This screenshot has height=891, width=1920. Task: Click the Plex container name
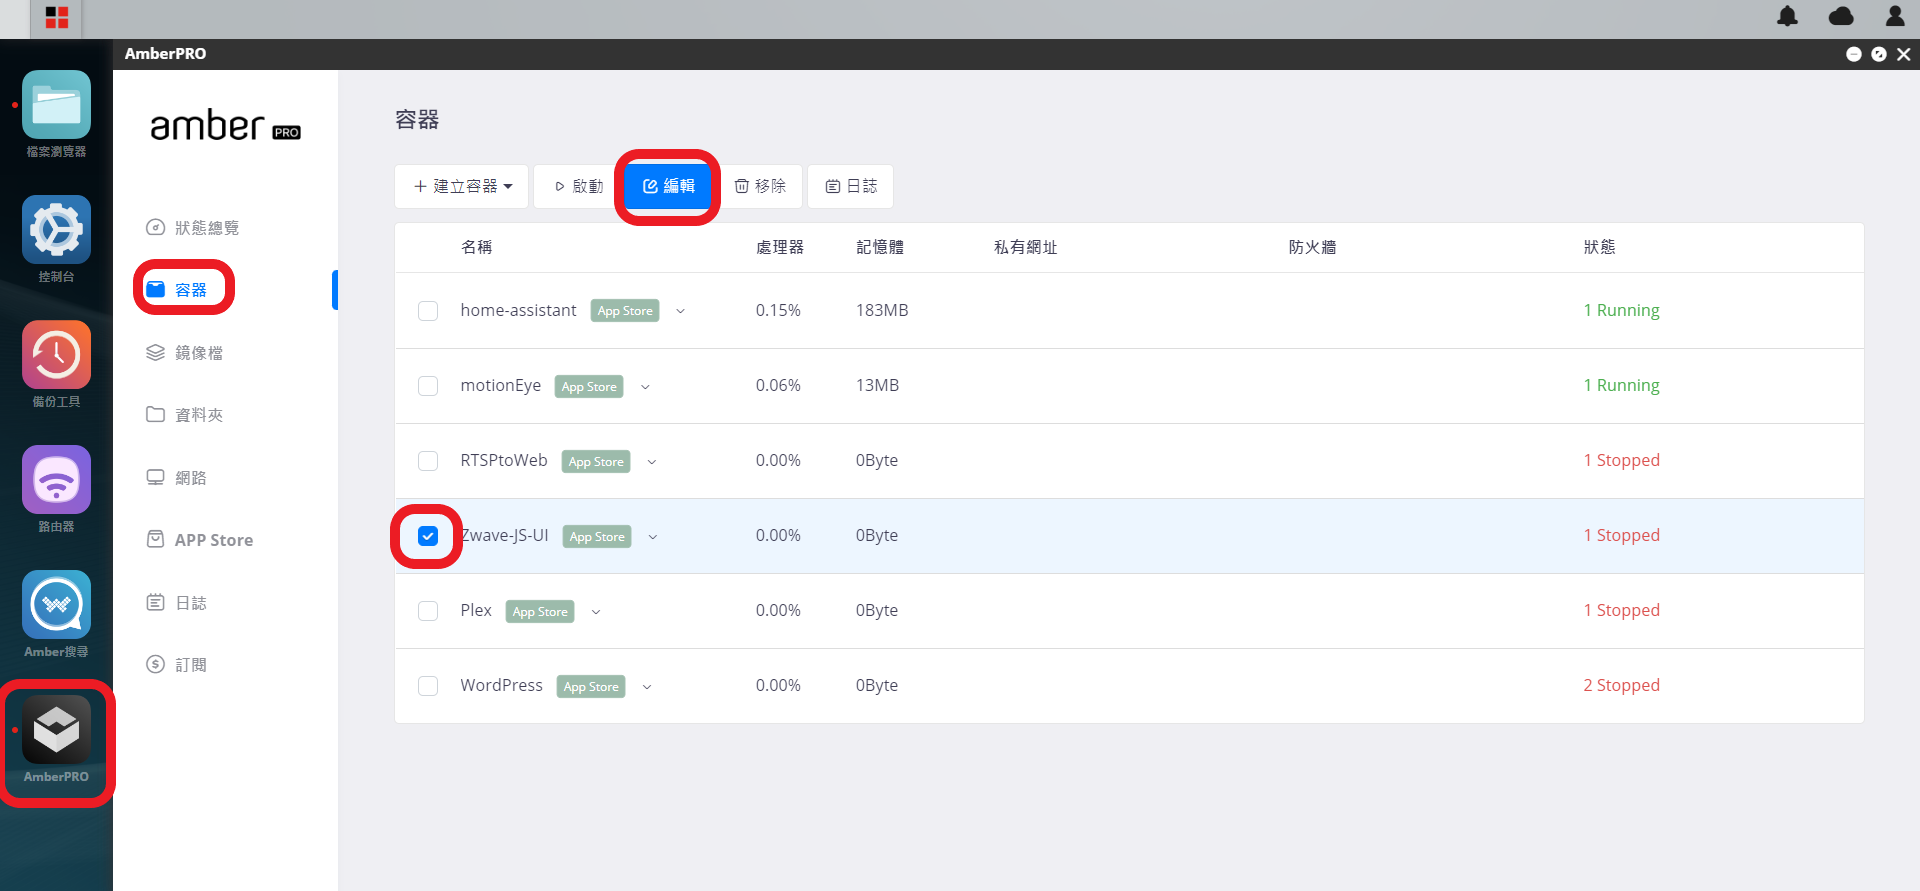(x=476, y=611)
